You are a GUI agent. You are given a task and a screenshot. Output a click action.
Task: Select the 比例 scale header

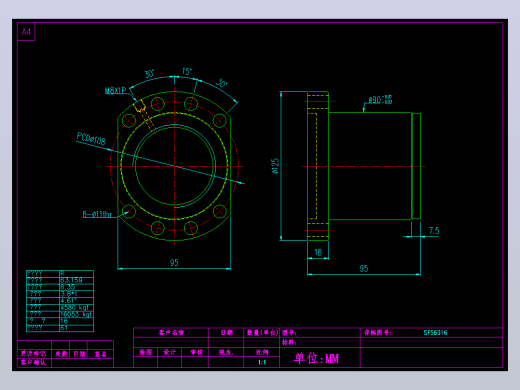click(x=262, y=352)
